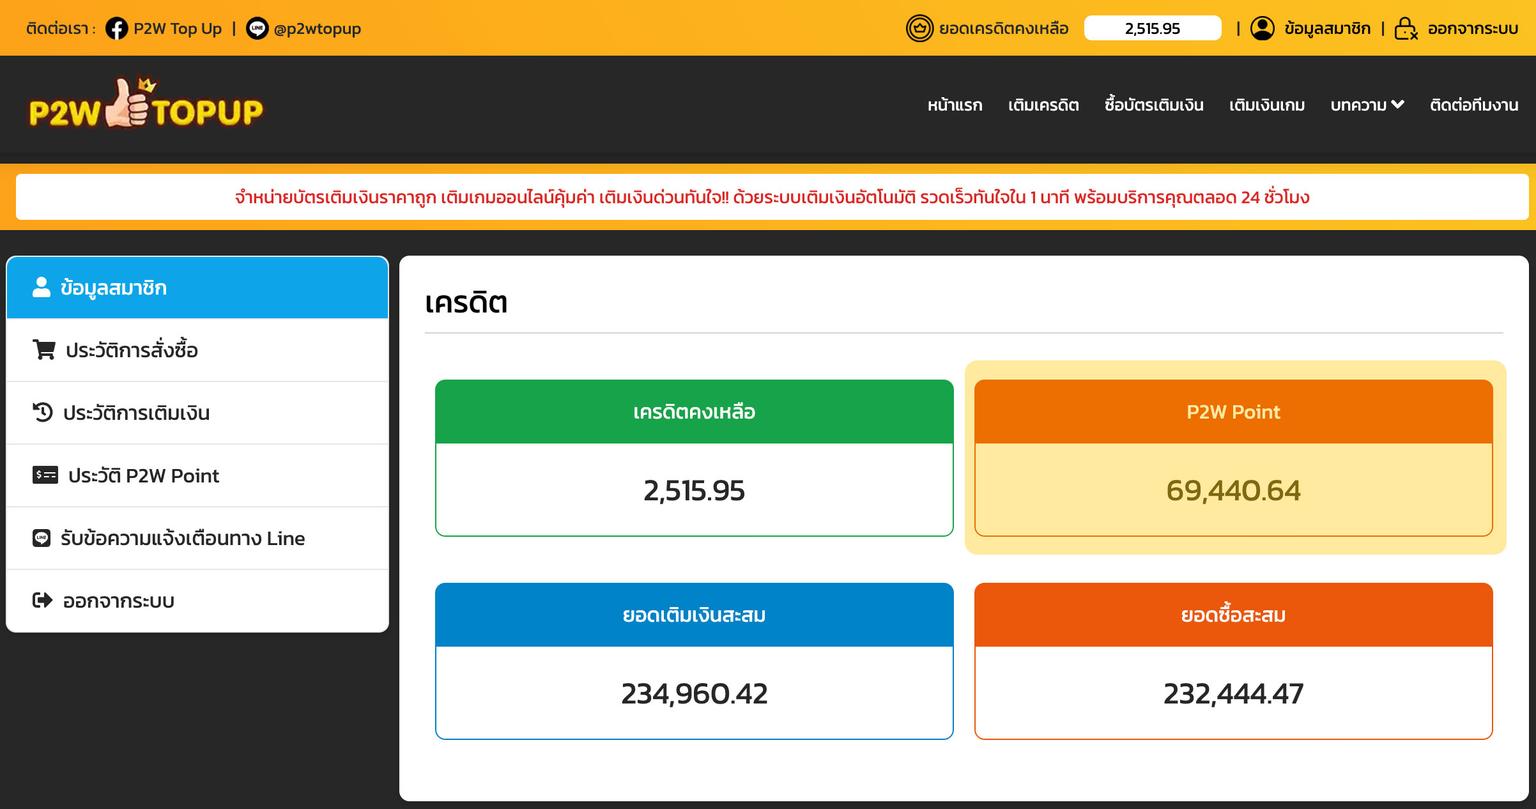Click the orange P2W Point card header
Screen dimensions: 1536x809
[x=1233, y=412]
